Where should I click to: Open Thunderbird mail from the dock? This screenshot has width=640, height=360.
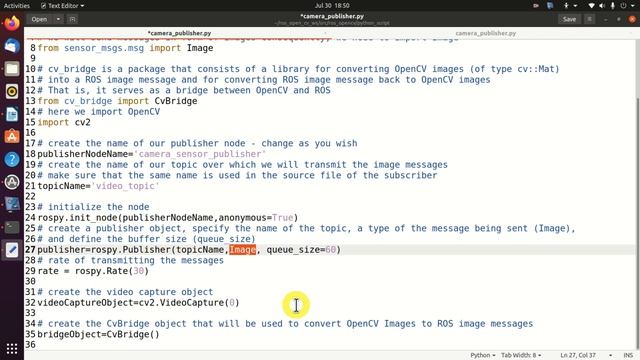[12, 46]
